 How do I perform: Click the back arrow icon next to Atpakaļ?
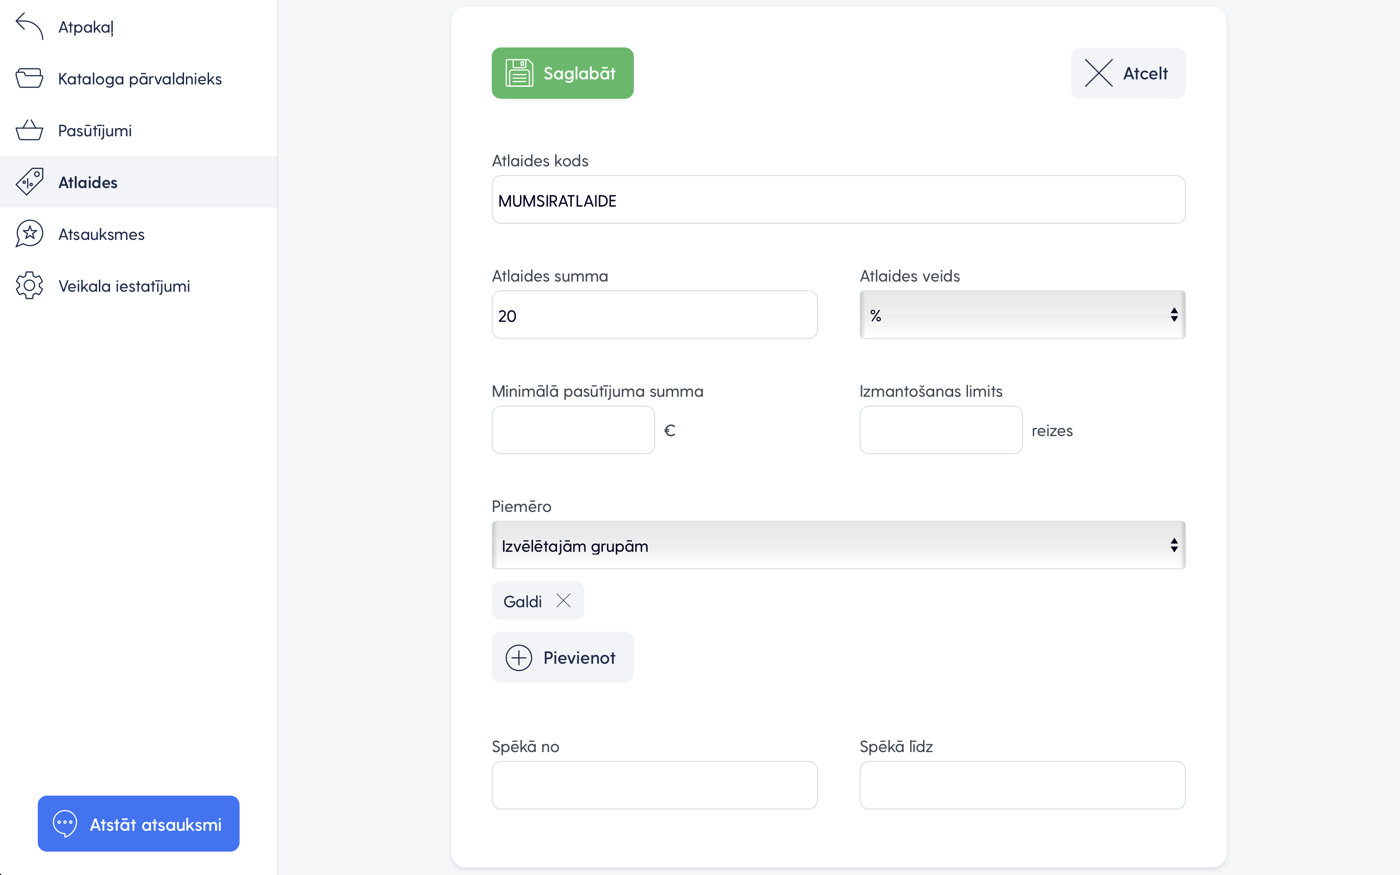tap(29, 26)
